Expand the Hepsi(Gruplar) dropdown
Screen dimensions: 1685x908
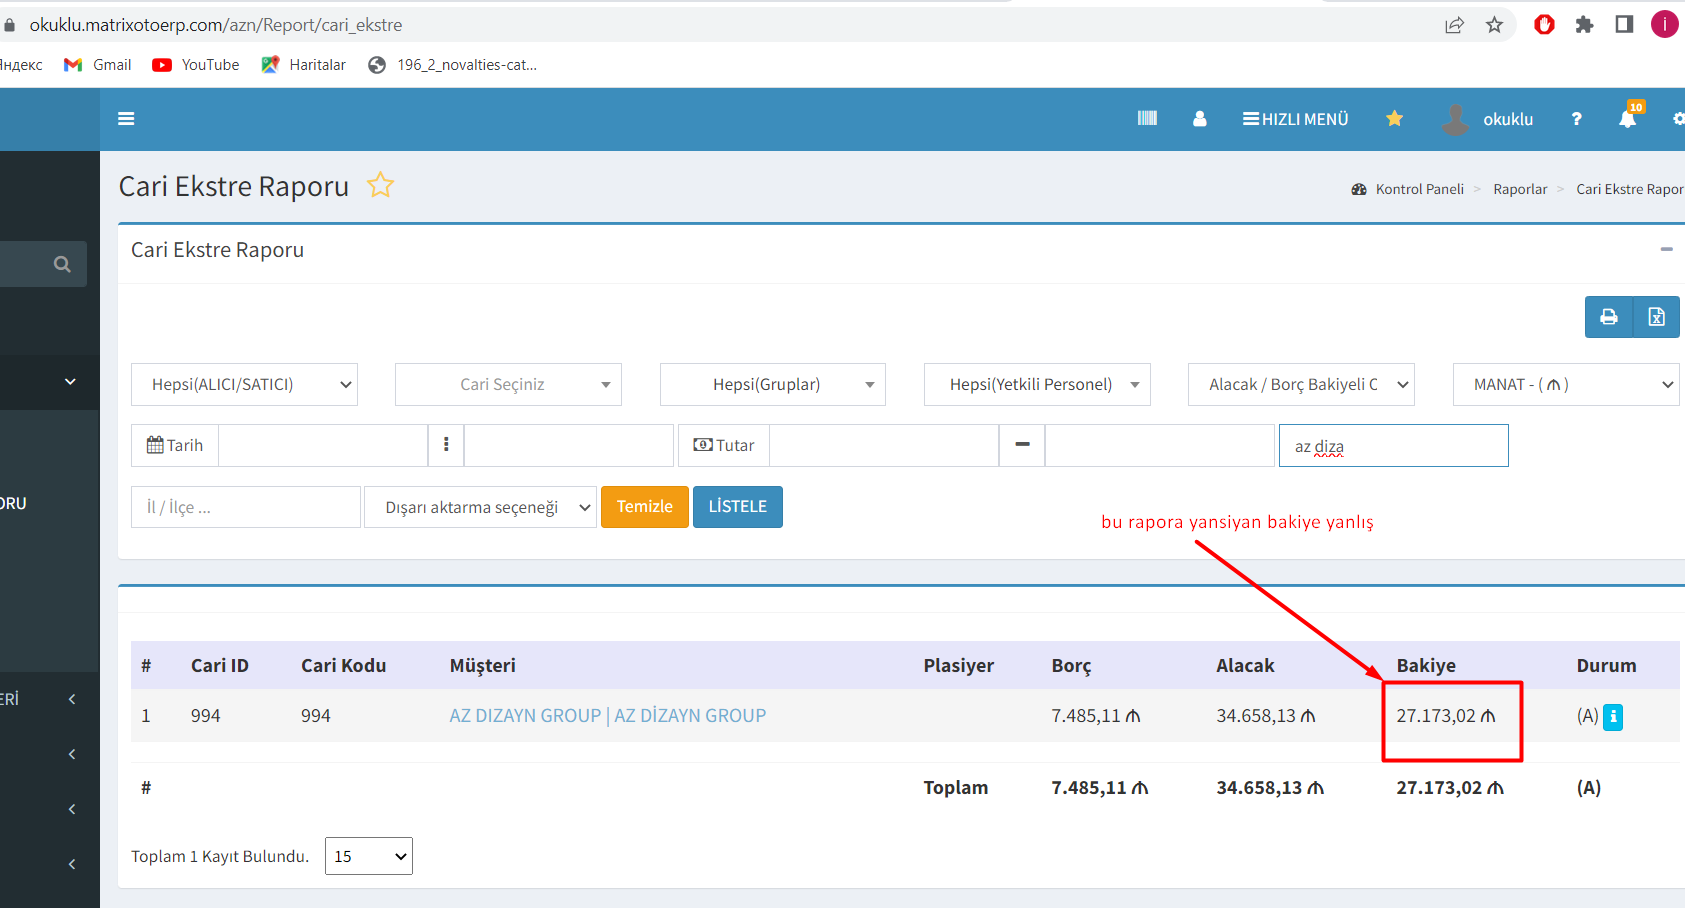point(772,385)
